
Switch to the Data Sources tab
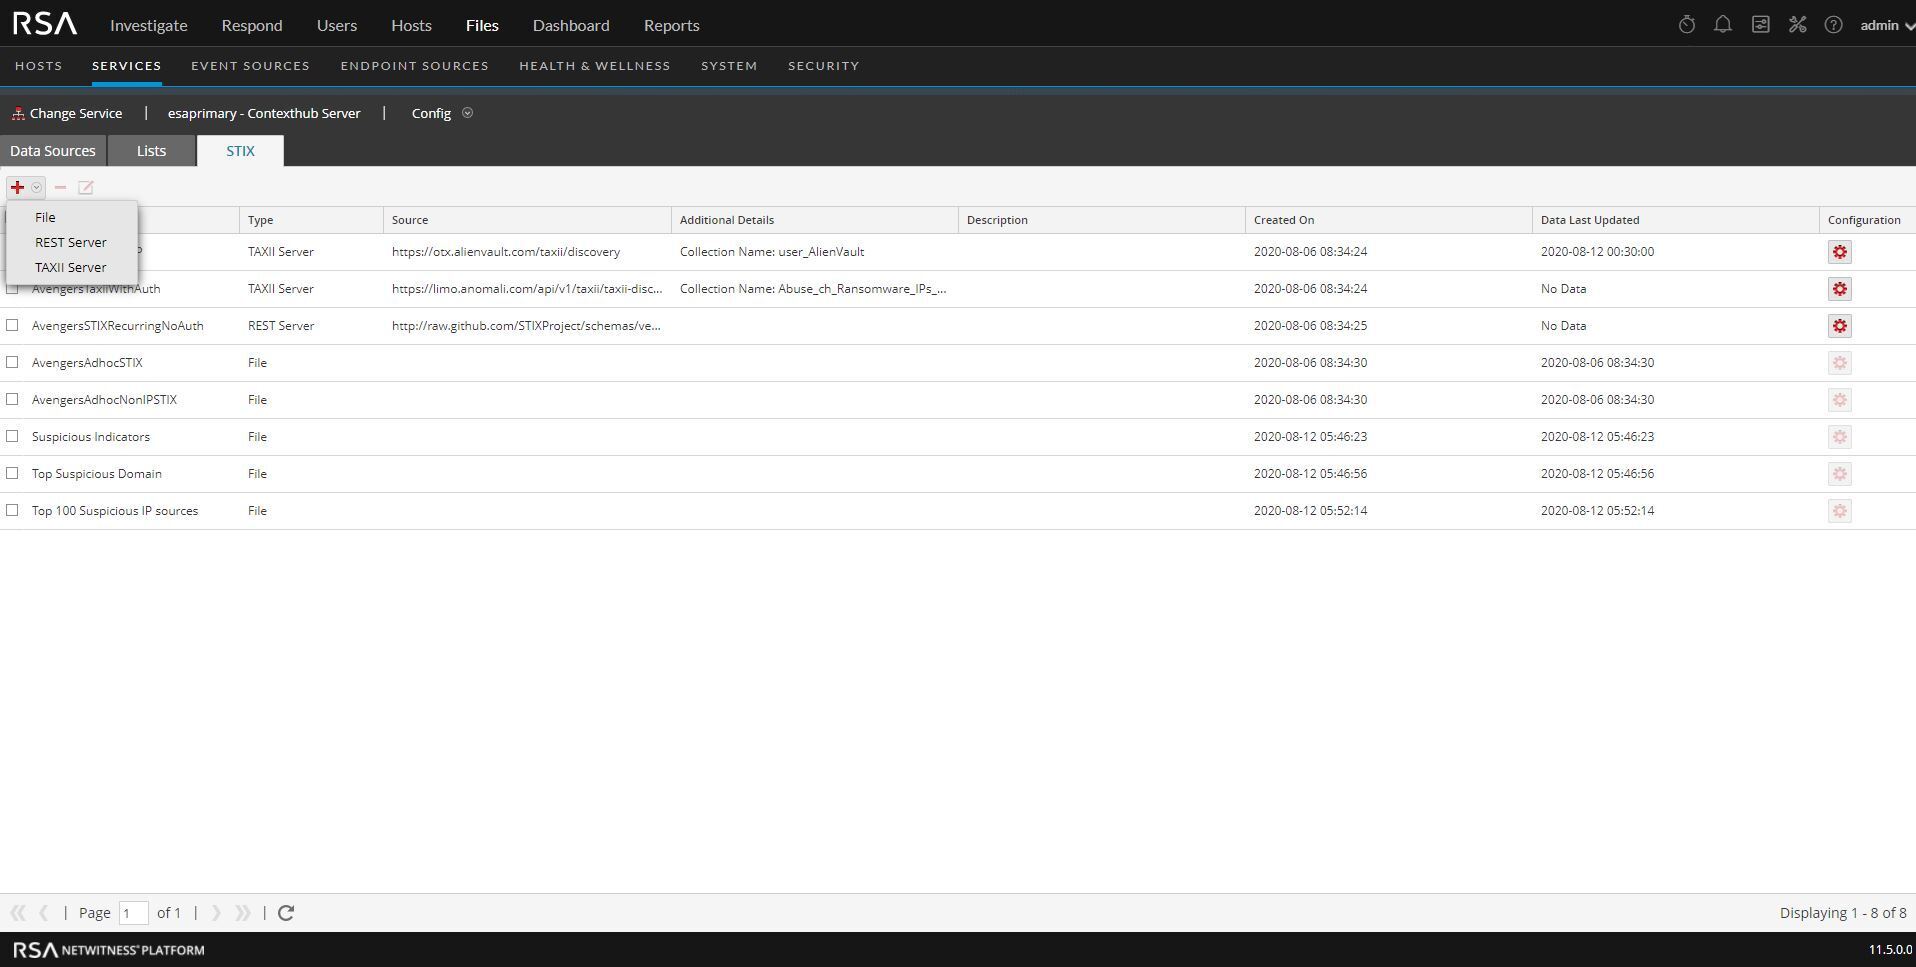(53, 151)
